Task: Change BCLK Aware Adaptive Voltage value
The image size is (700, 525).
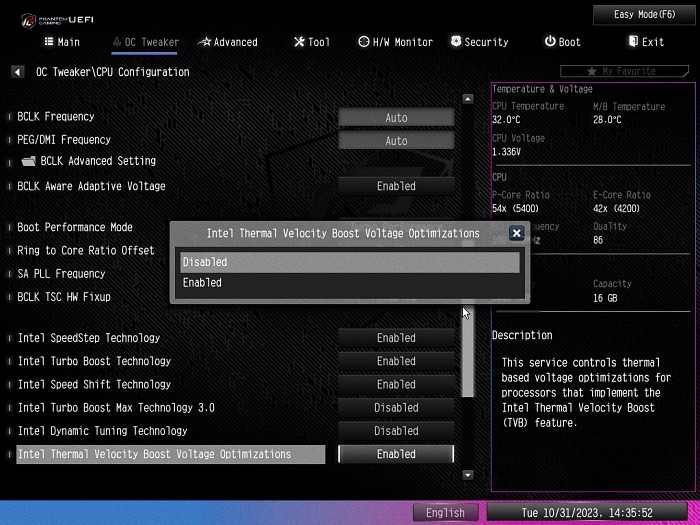Action: click(396, 186)
